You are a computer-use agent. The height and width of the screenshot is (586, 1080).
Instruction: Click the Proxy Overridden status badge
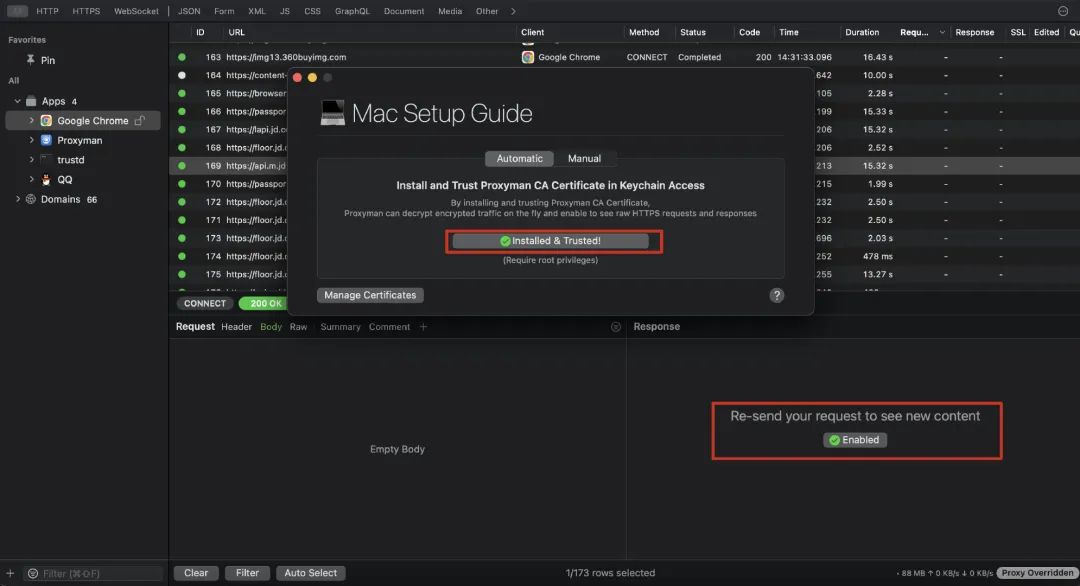tap(1037, 573)
